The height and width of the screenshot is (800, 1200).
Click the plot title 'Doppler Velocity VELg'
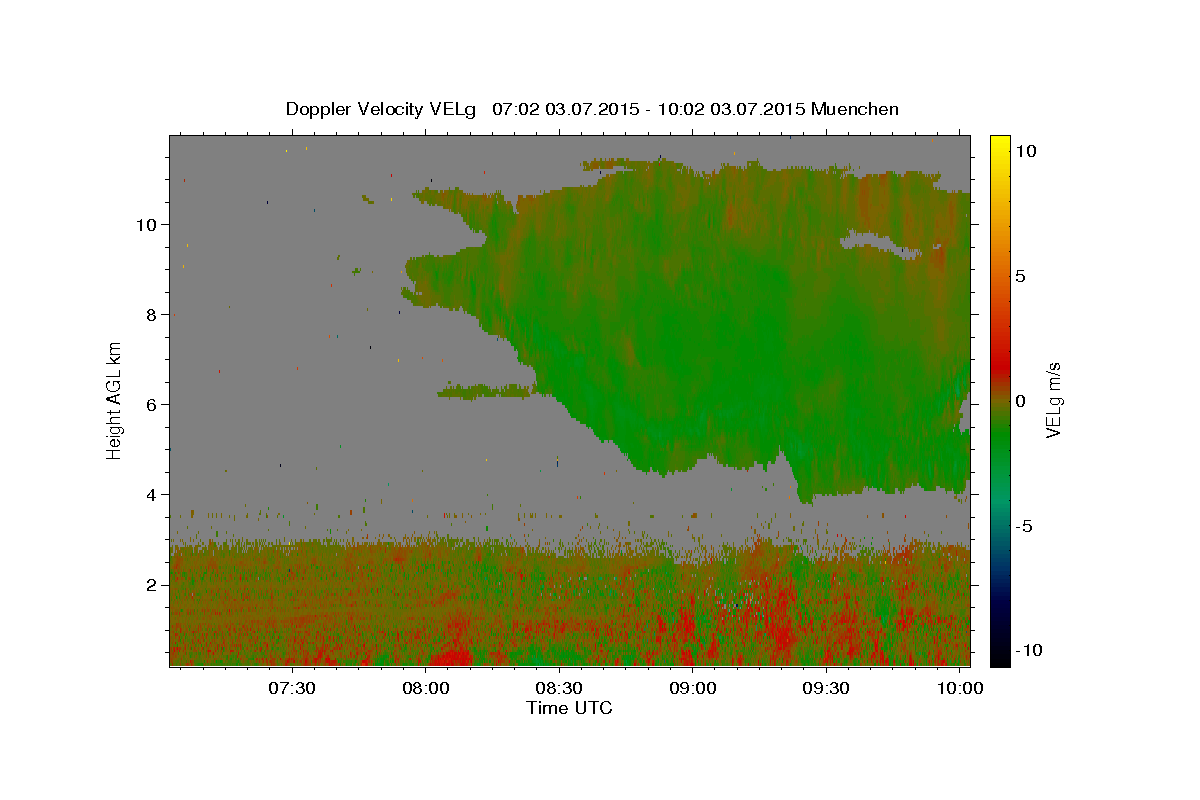(383, 109)
